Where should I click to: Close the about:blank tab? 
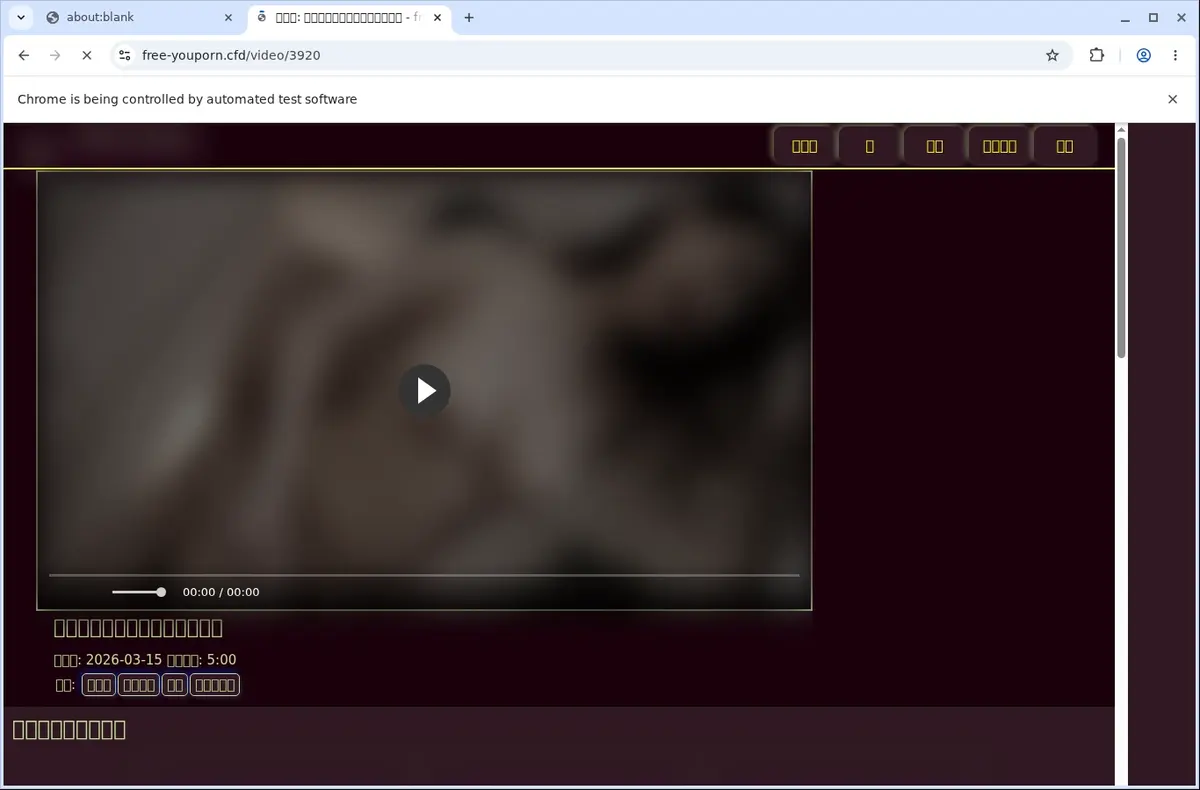[229, 17]
